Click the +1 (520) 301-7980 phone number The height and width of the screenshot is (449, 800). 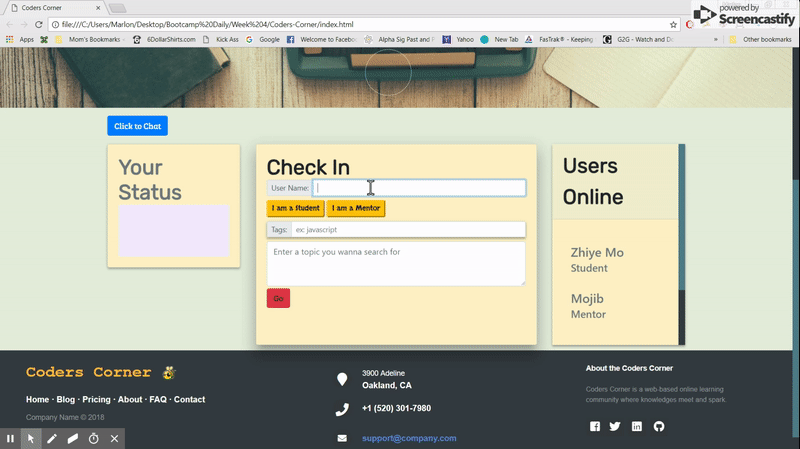[396, 408]
